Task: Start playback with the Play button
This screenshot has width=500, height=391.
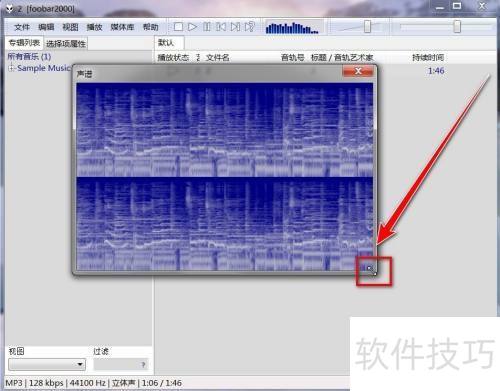Action: 192,27
